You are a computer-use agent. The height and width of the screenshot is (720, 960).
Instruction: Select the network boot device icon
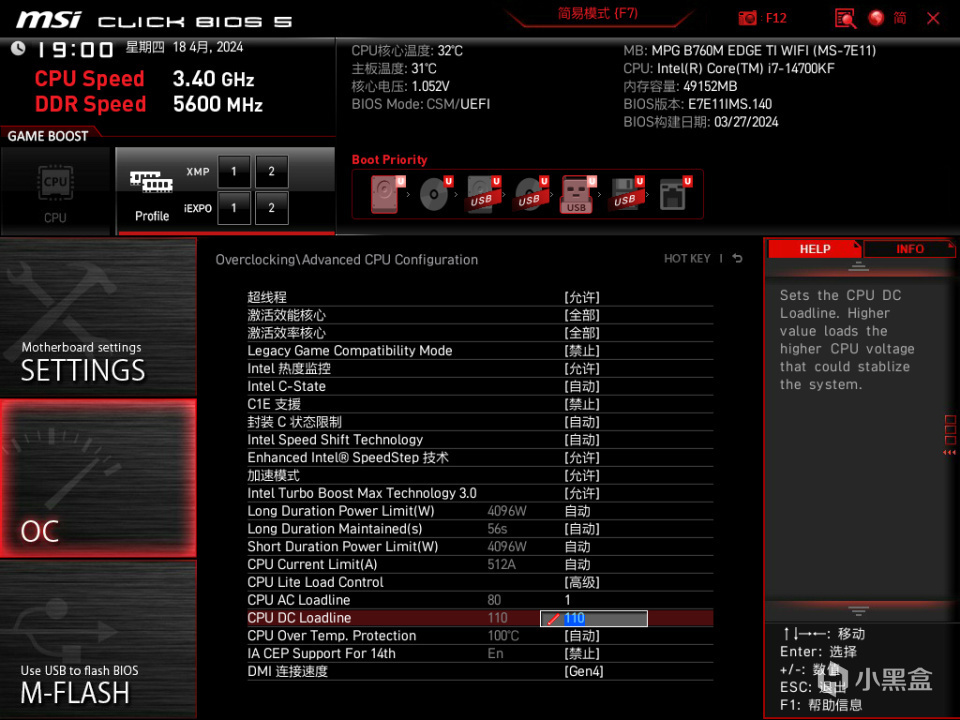(x=673, y=194)
